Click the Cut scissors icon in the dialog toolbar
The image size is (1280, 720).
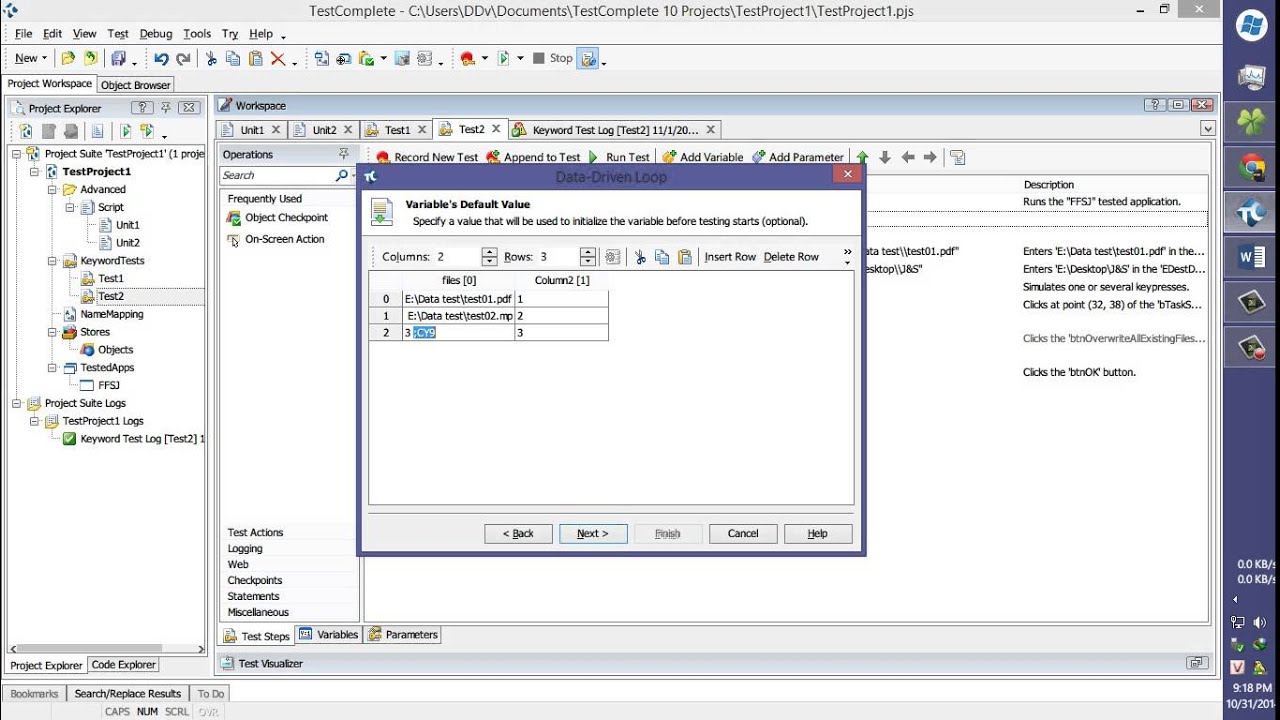tap(639, 257)
